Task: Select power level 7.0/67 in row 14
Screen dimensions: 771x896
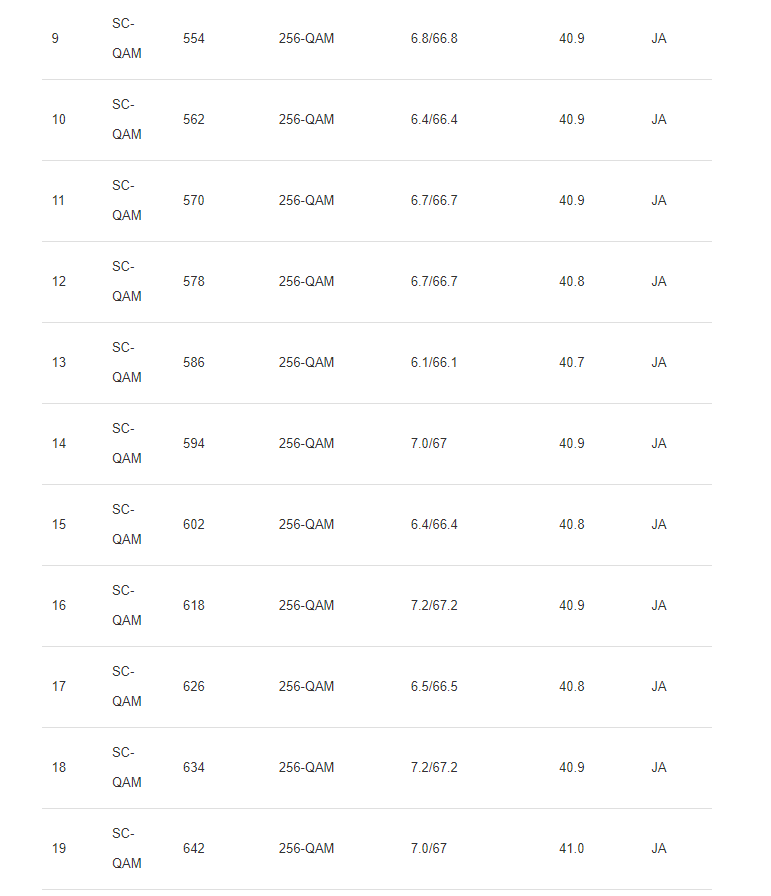Action: (x=429, y=443)
